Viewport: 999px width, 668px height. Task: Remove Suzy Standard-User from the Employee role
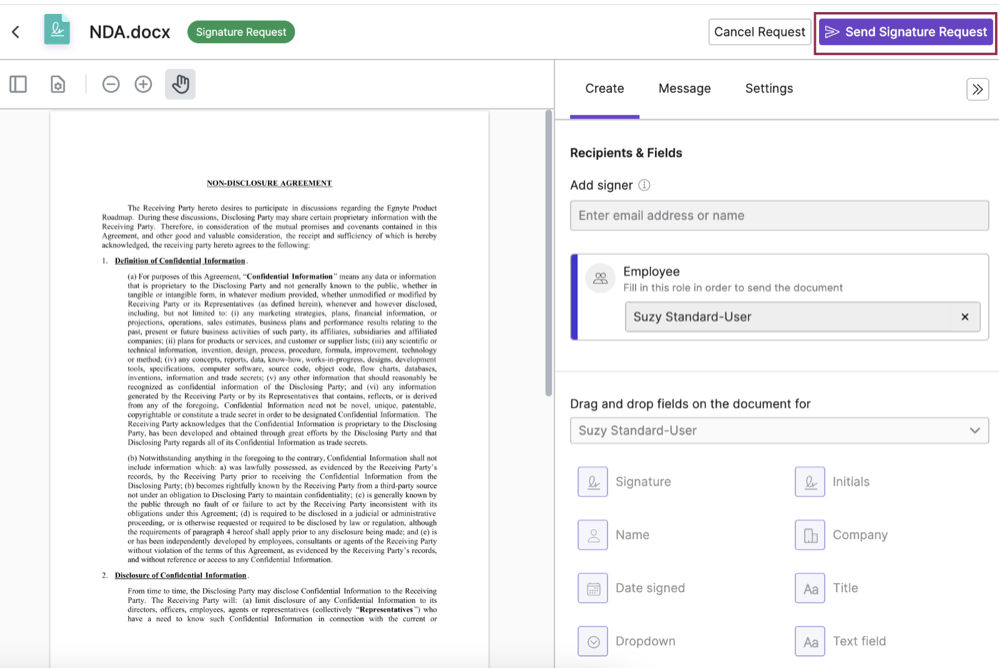click(964, 317)
